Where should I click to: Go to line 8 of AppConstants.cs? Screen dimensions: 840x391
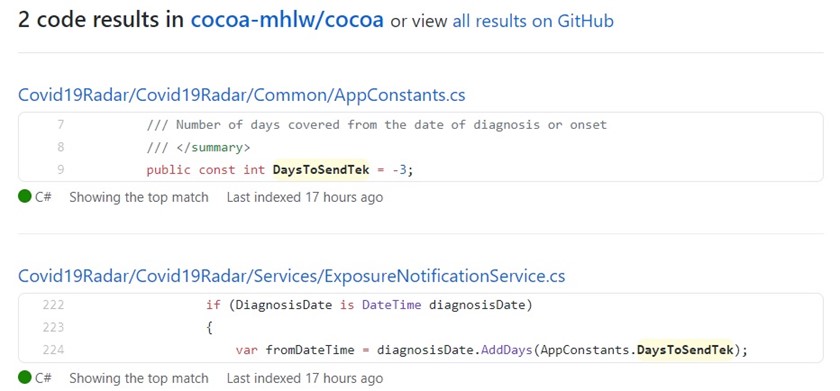point(60,147)
